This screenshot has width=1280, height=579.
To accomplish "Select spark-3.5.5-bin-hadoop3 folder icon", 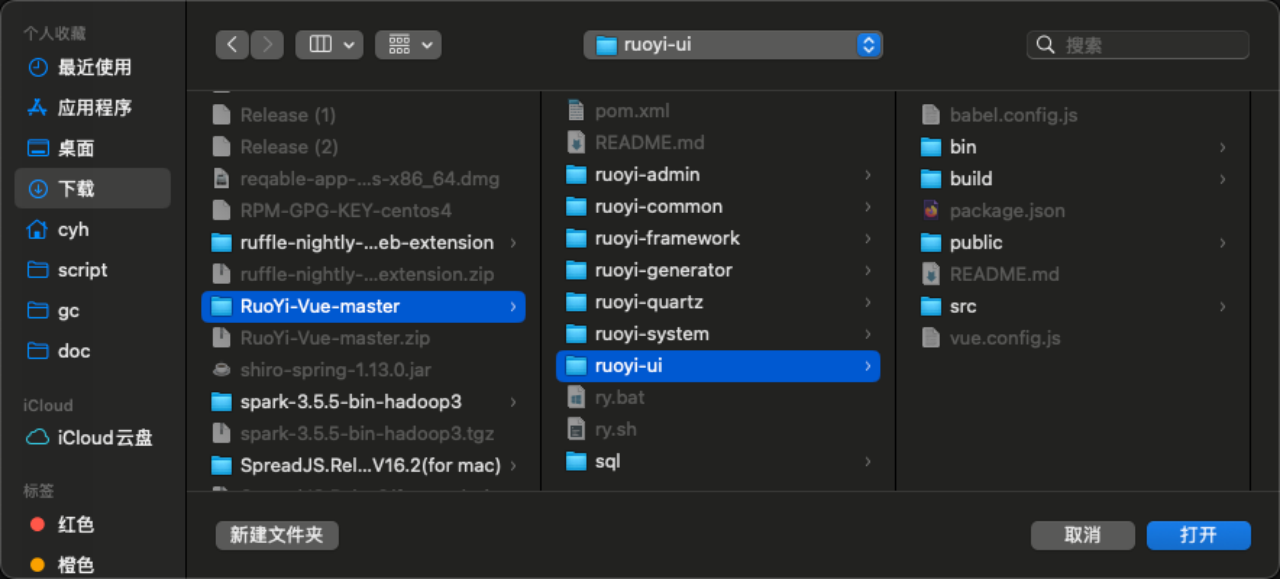I will tap(221, 402).
